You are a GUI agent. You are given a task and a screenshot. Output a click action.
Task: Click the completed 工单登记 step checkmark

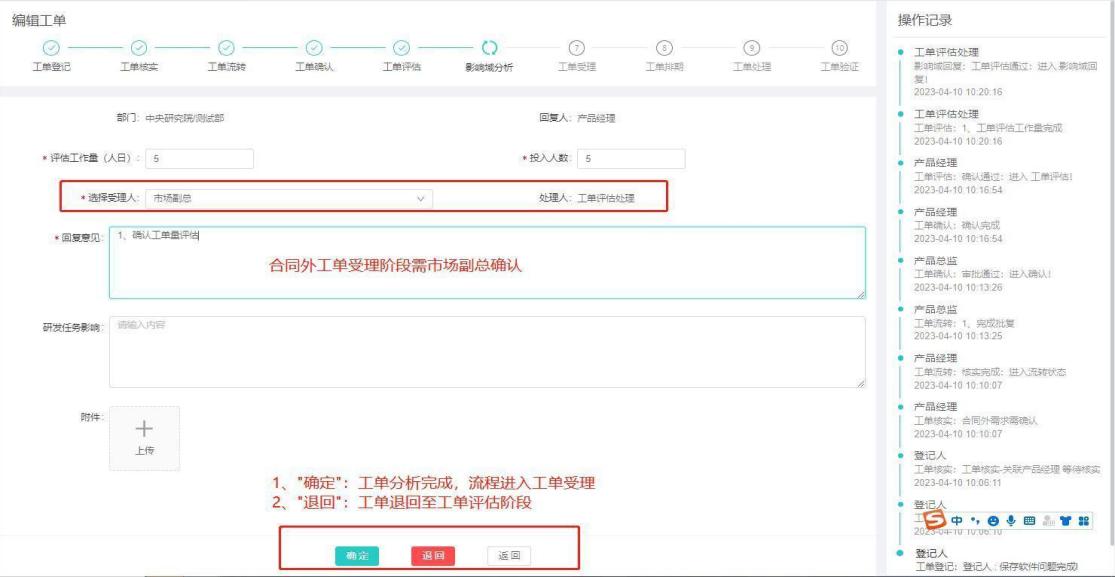coord(52,47)
